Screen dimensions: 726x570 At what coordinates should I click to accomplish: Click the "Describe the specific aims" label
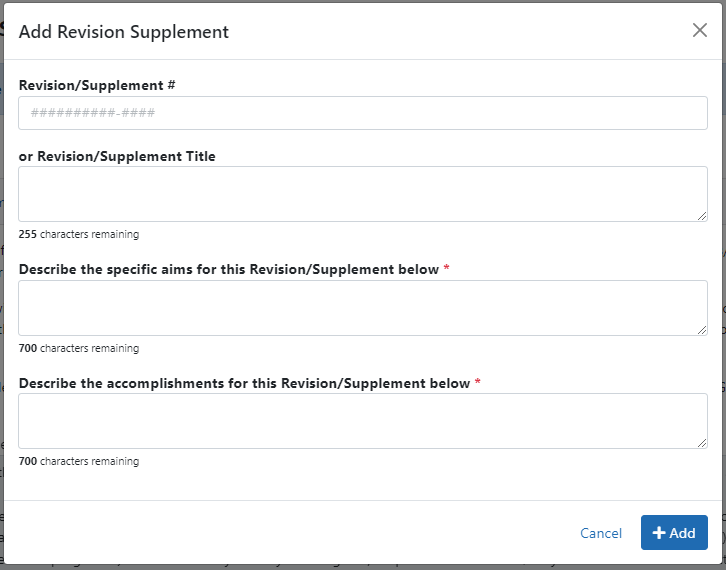point(228,269)
